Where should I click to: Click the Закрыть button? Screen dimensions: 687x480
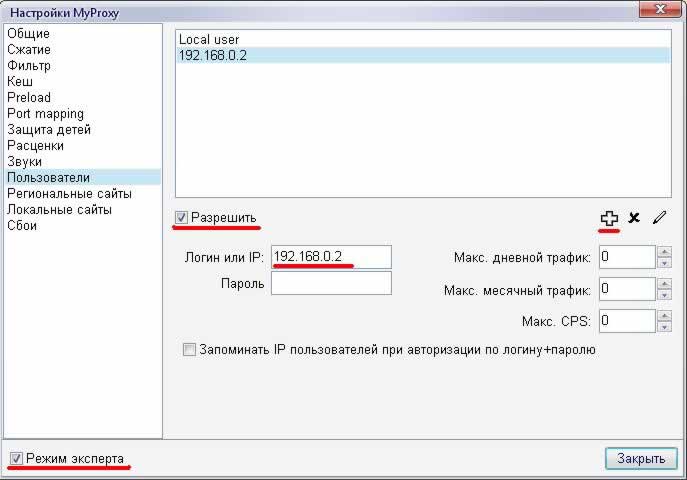[x=641, y=459]
